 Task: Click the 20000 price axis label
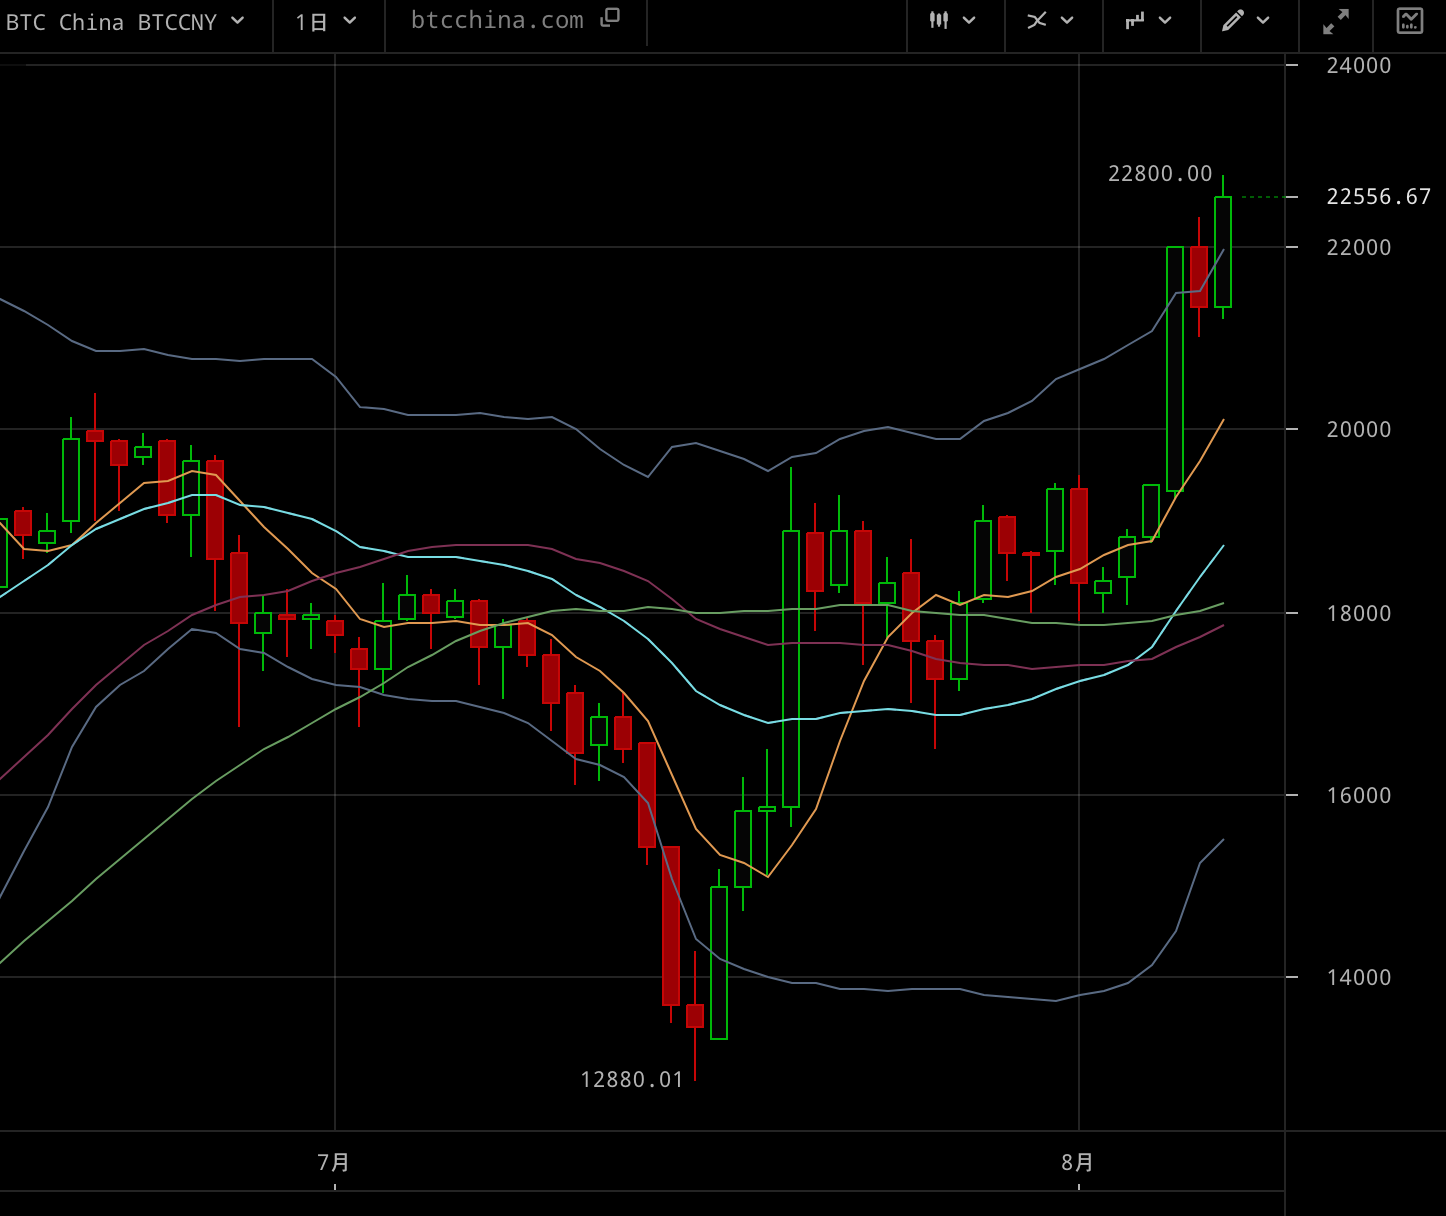(x=1359, y=430)
